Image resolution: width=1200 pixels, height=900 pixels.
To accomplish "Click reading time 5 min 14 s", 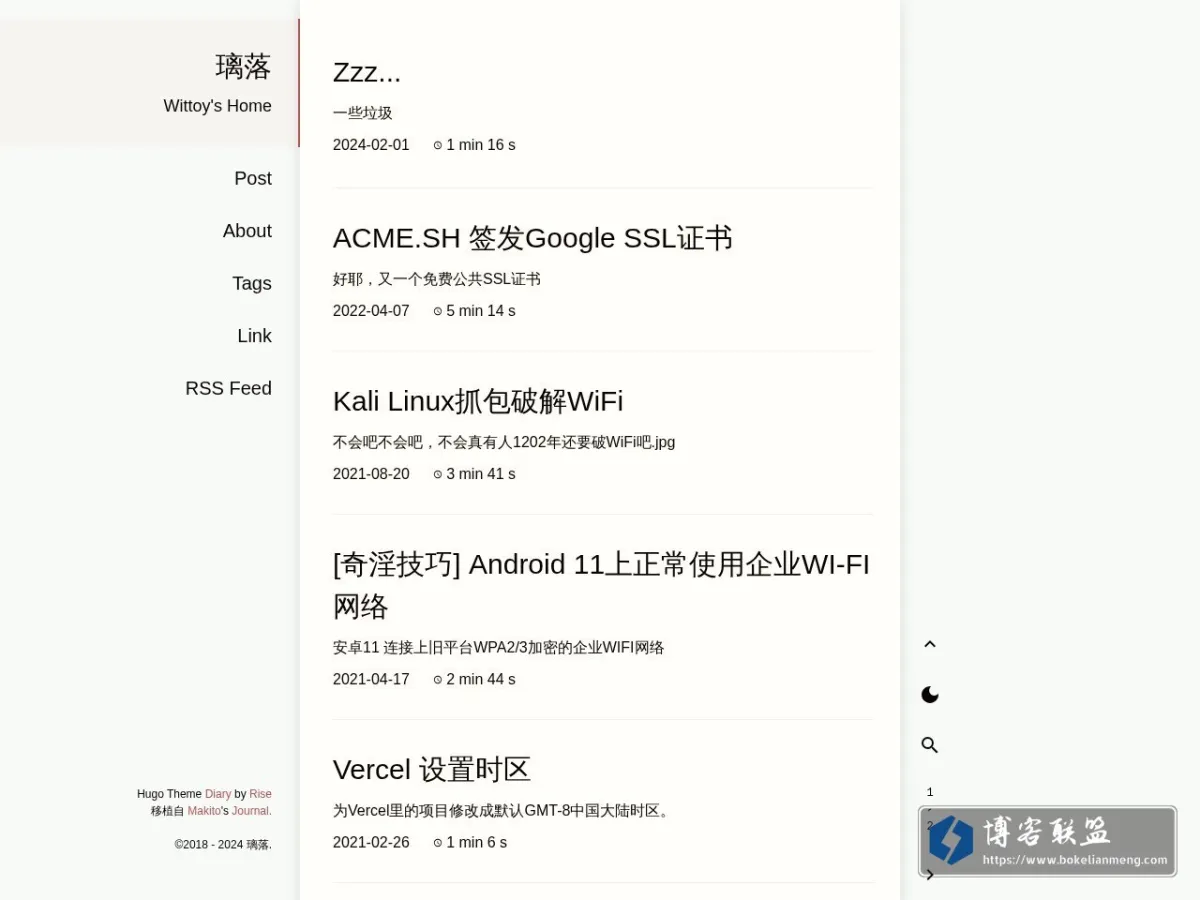I will (475, 311).
